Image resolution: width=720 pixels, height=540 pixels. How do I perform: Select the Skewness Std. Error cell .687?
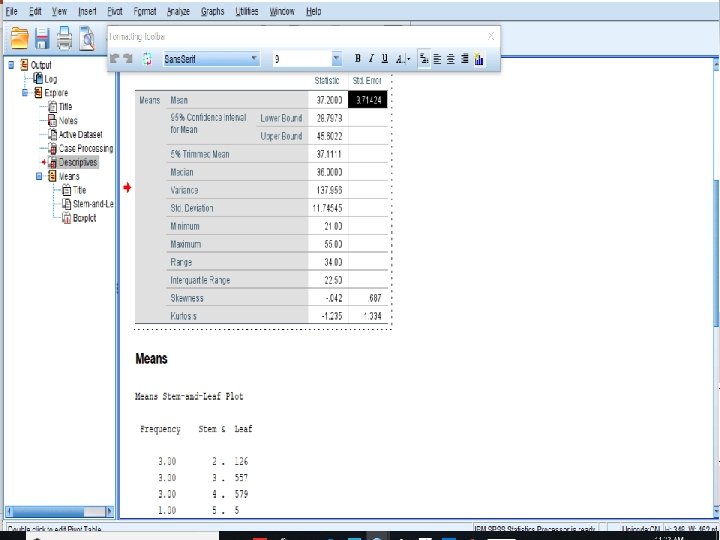coord(368,298)
